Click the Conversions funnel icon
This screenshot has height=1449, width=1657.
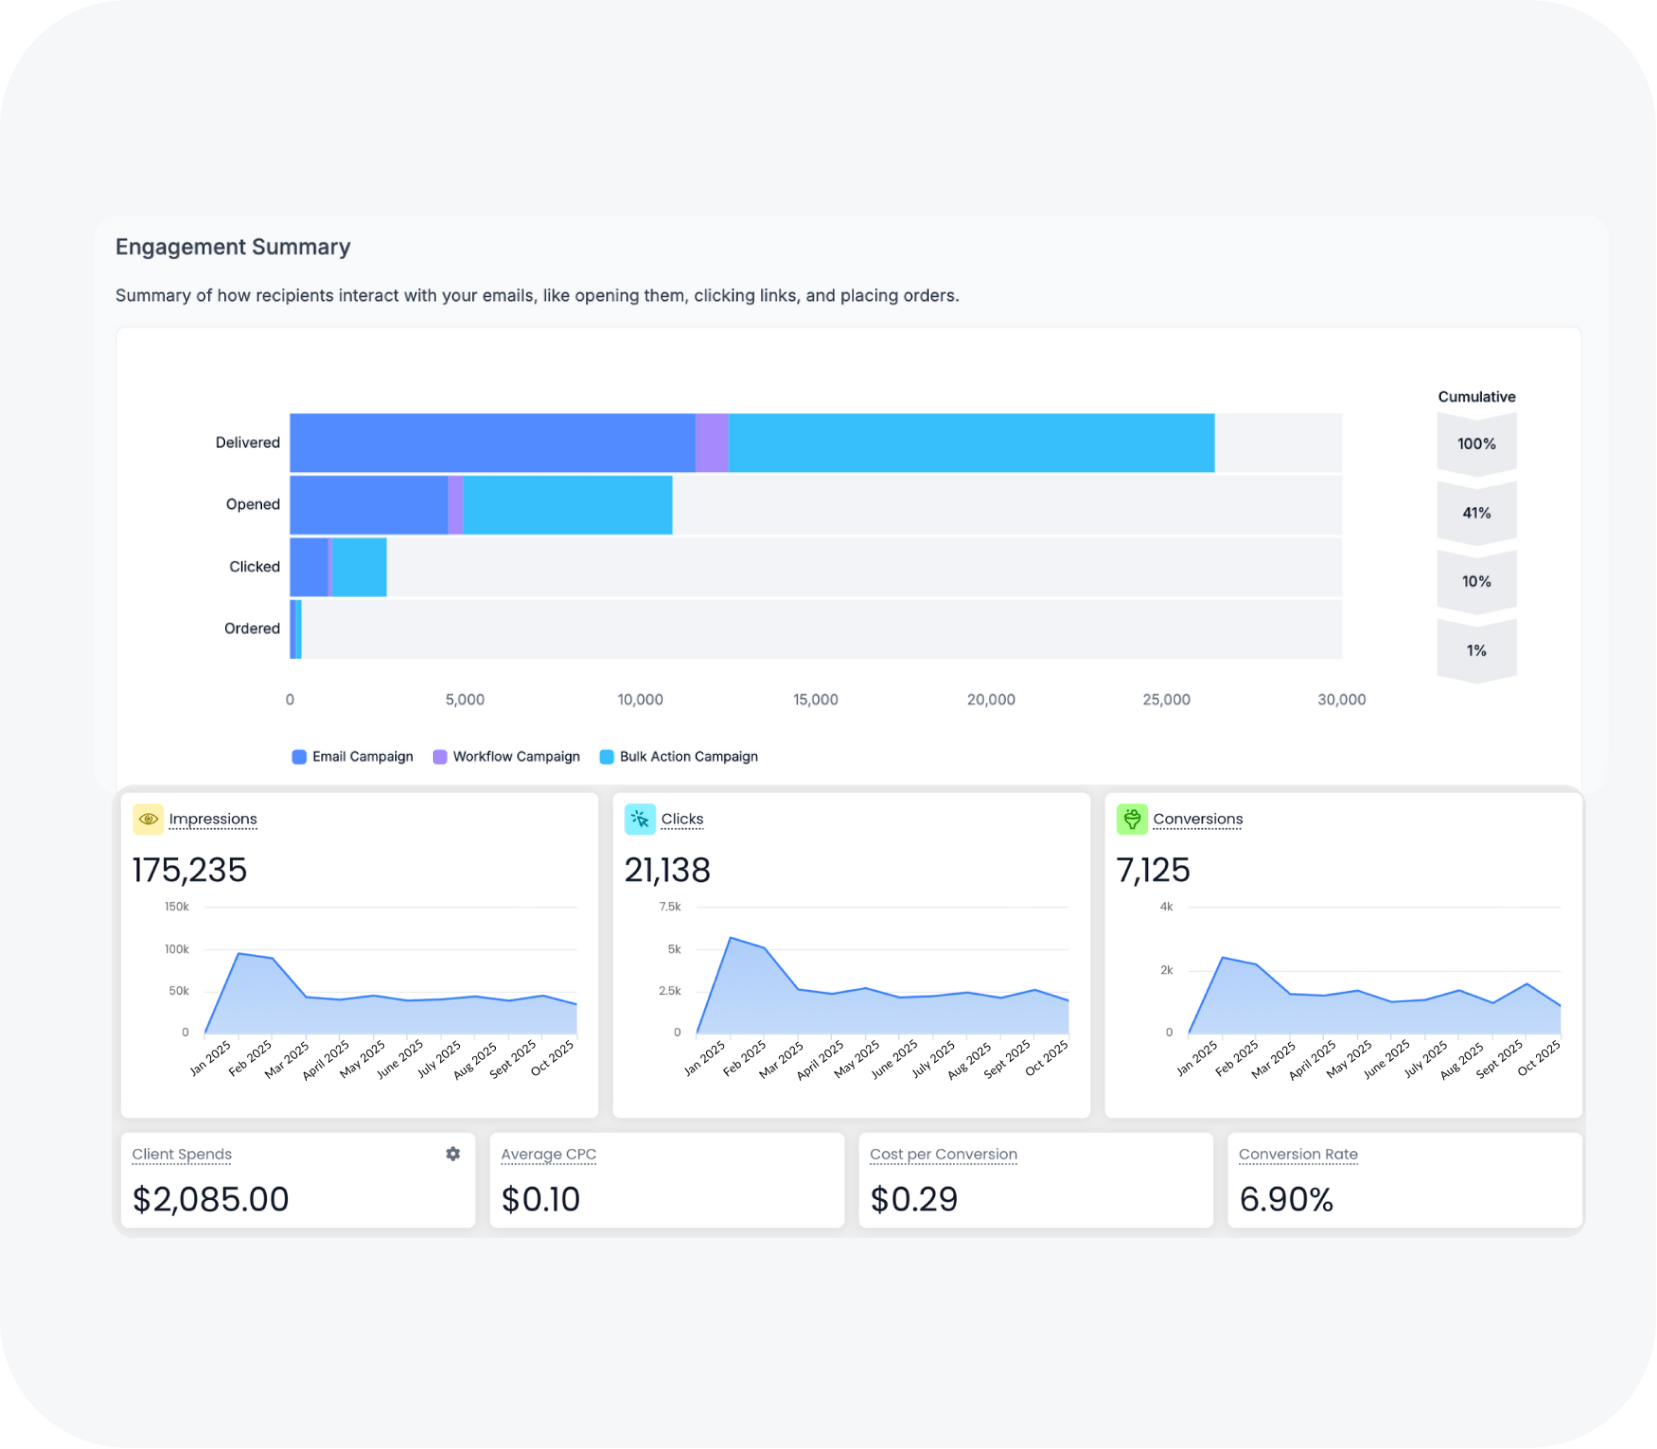point(1132,819)
